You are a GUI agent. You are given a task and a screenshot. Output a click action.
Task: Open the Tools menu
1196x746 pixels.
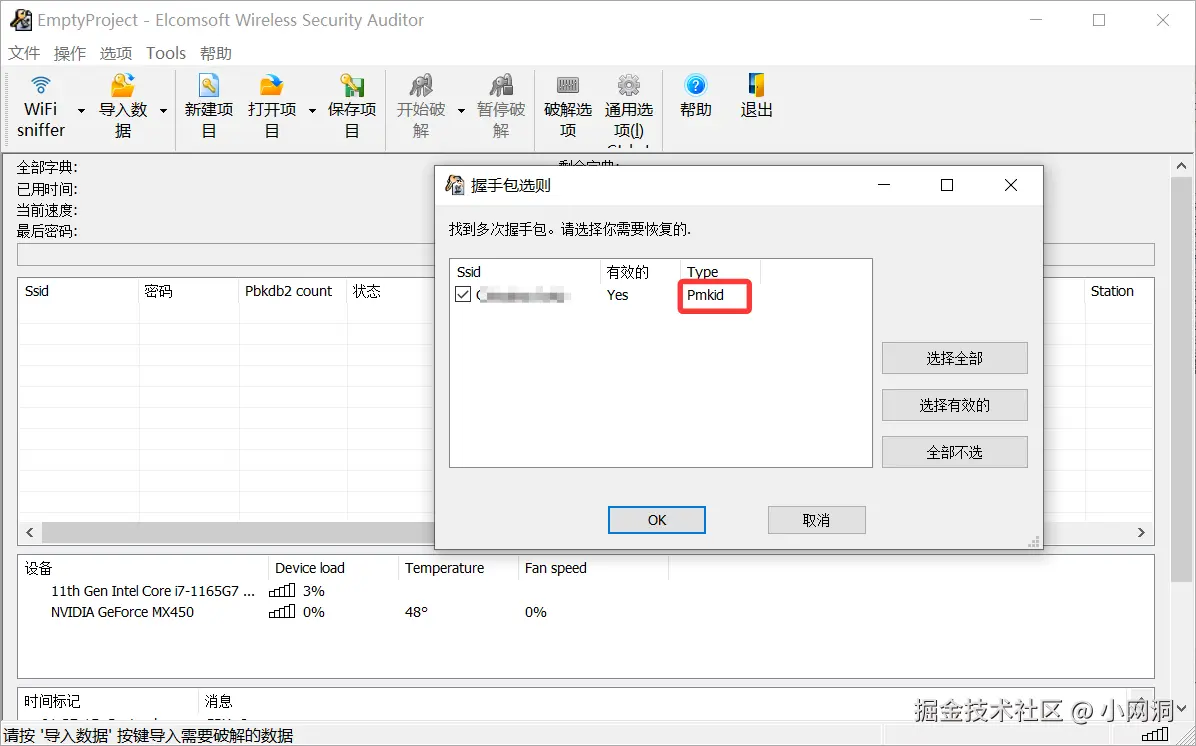coord(166,53)
